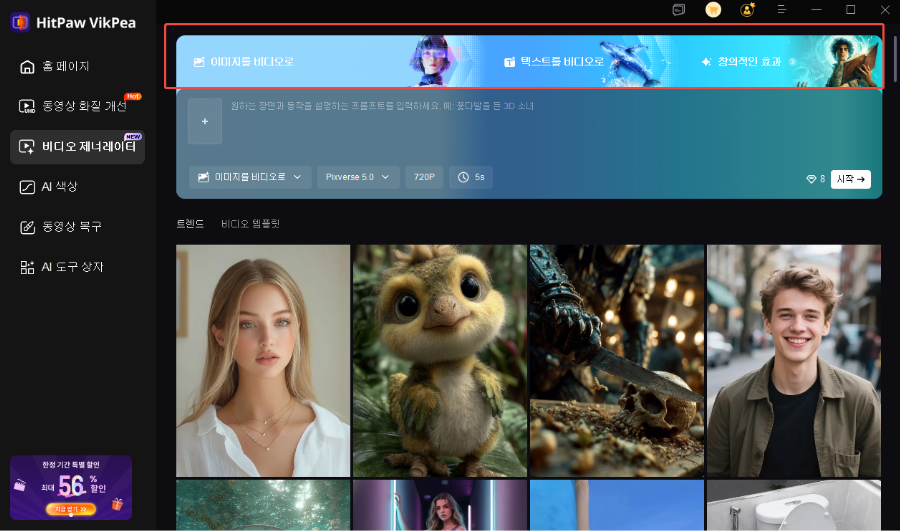Click the 동영상 복구 repair icon

point(27,227)
